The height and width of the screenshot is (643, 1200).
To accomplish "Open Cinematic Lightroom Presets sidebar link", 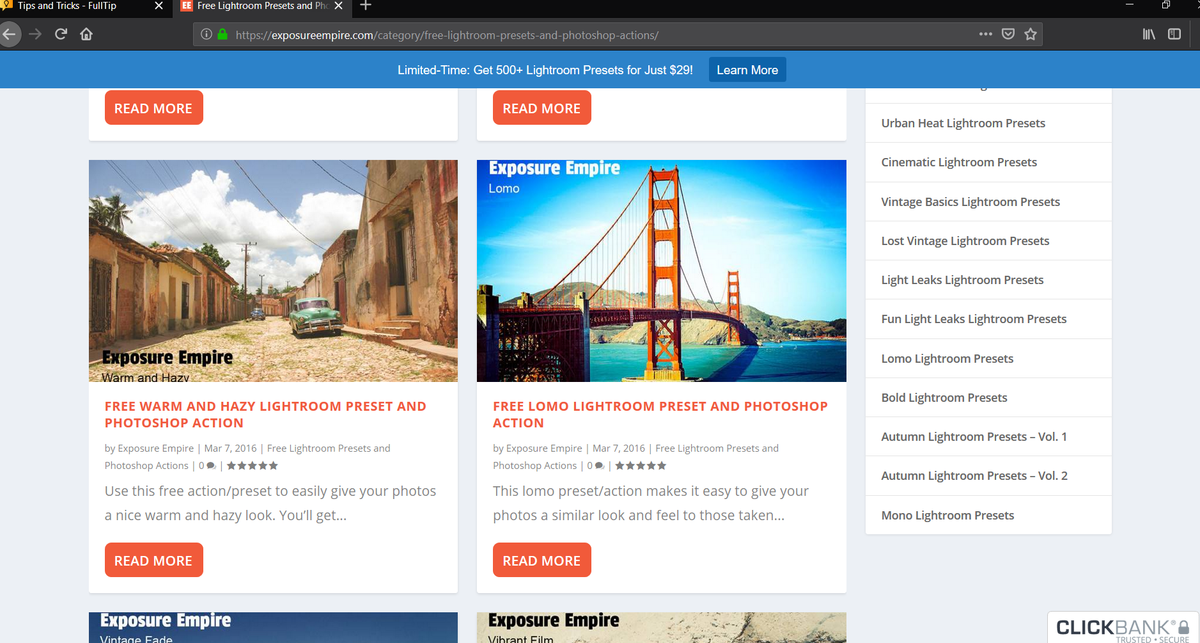I will click(x=959, y=162).
